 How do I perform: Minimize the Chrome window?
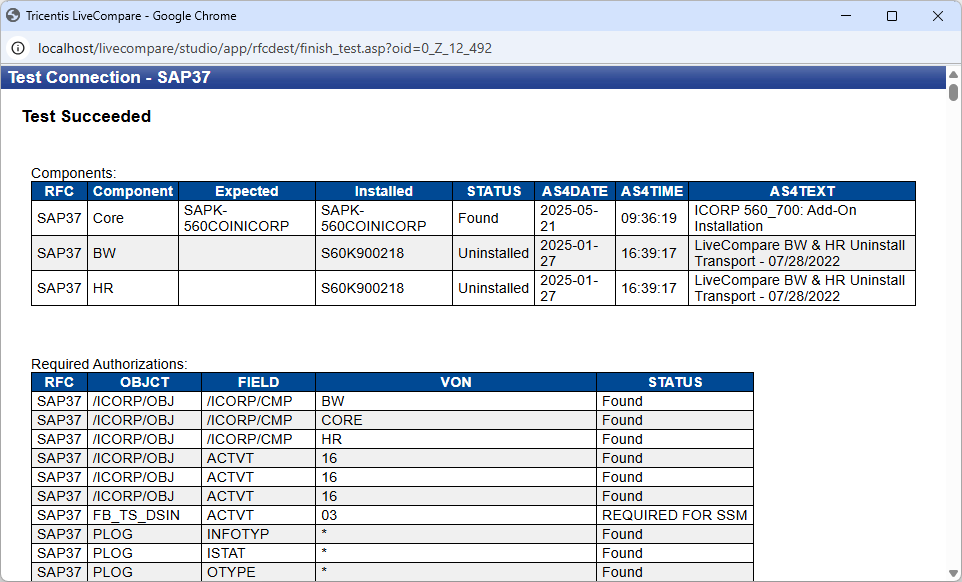click(846, 16)
